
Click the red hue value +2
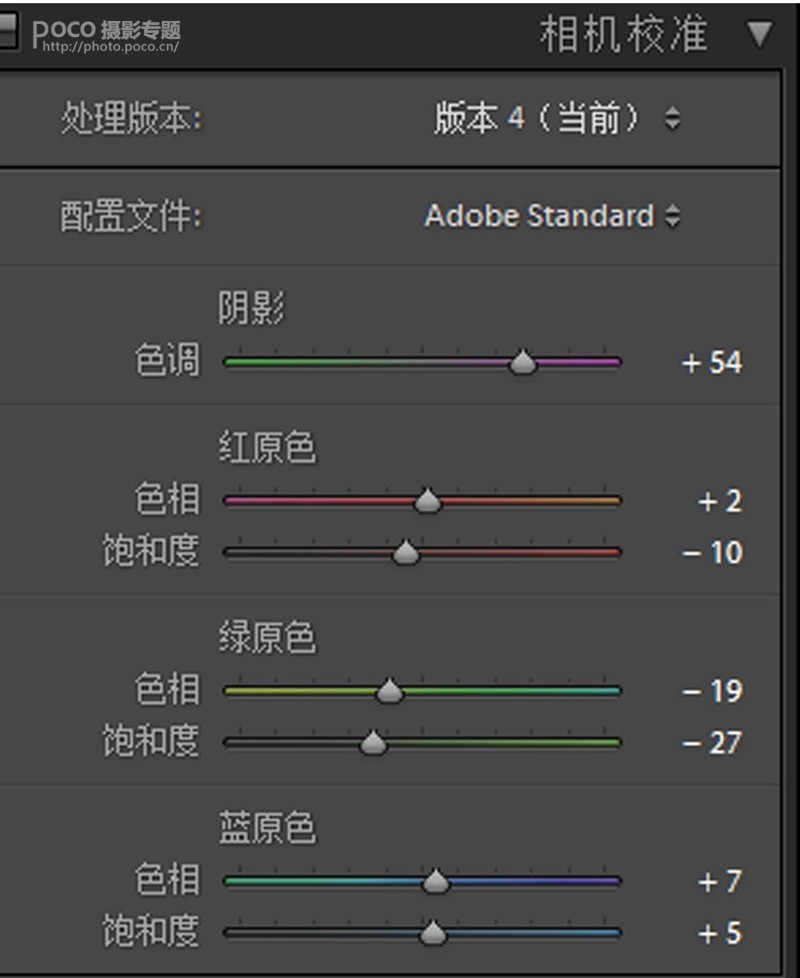click(x=720, y=501)
